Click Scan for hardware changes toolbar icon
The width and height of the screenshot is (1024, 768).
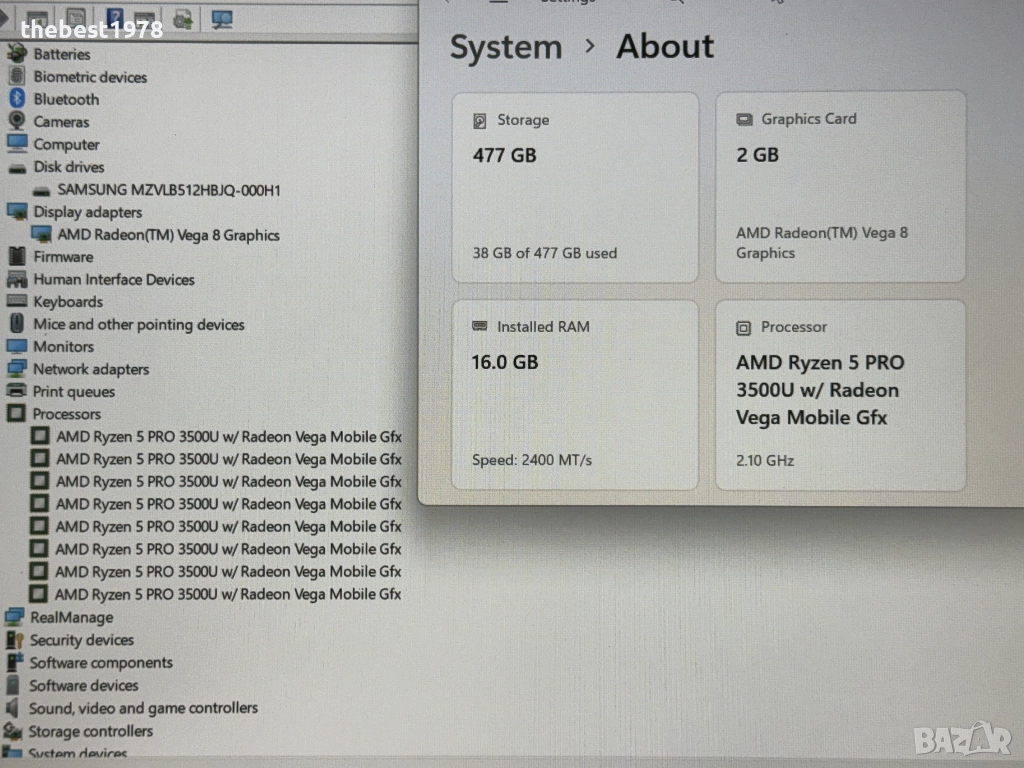(222, 18)
